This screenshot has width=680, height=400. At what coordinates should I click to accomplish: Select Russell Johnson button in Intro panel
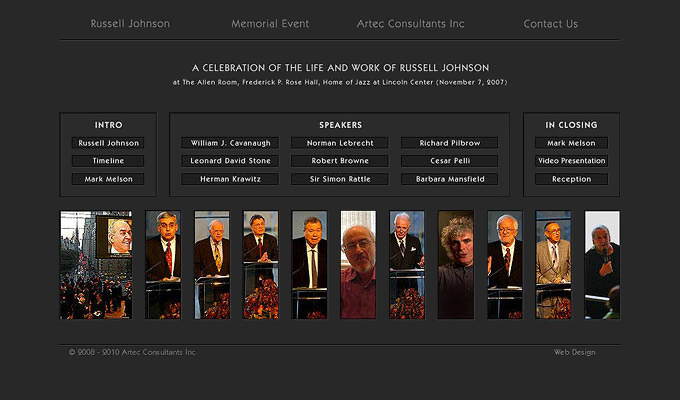coord(108,143)
